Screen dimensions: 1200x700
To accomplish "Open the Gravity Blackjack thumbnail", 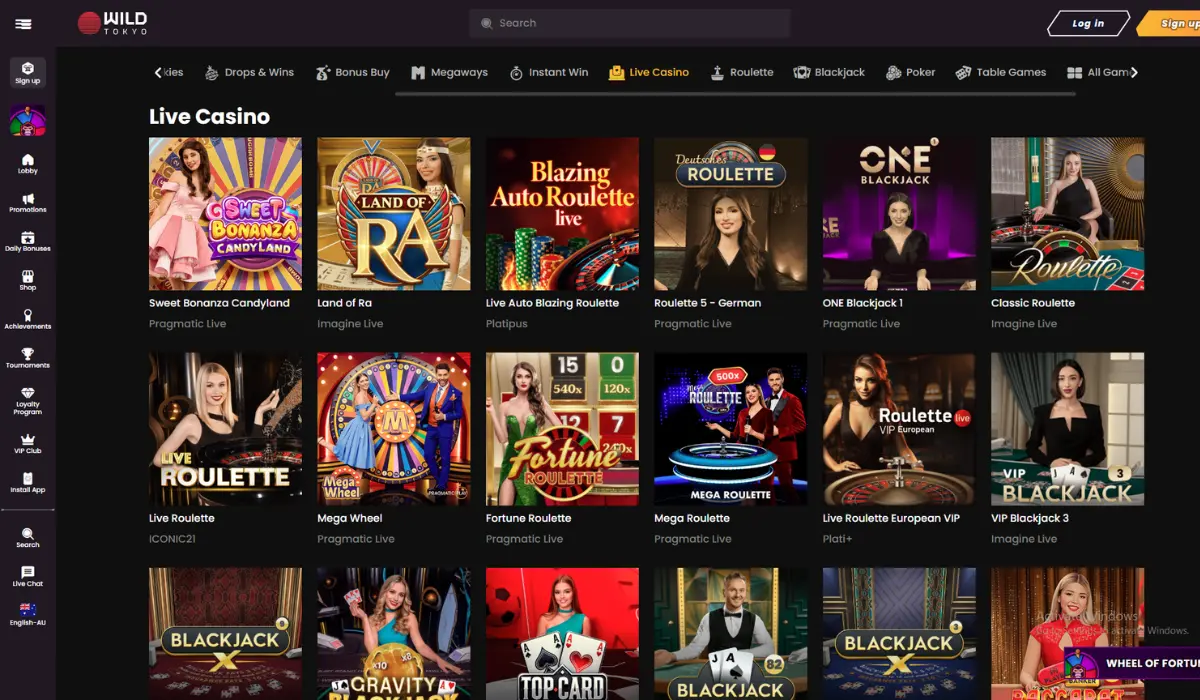I will pyautogui.click(x=394, y=634).
